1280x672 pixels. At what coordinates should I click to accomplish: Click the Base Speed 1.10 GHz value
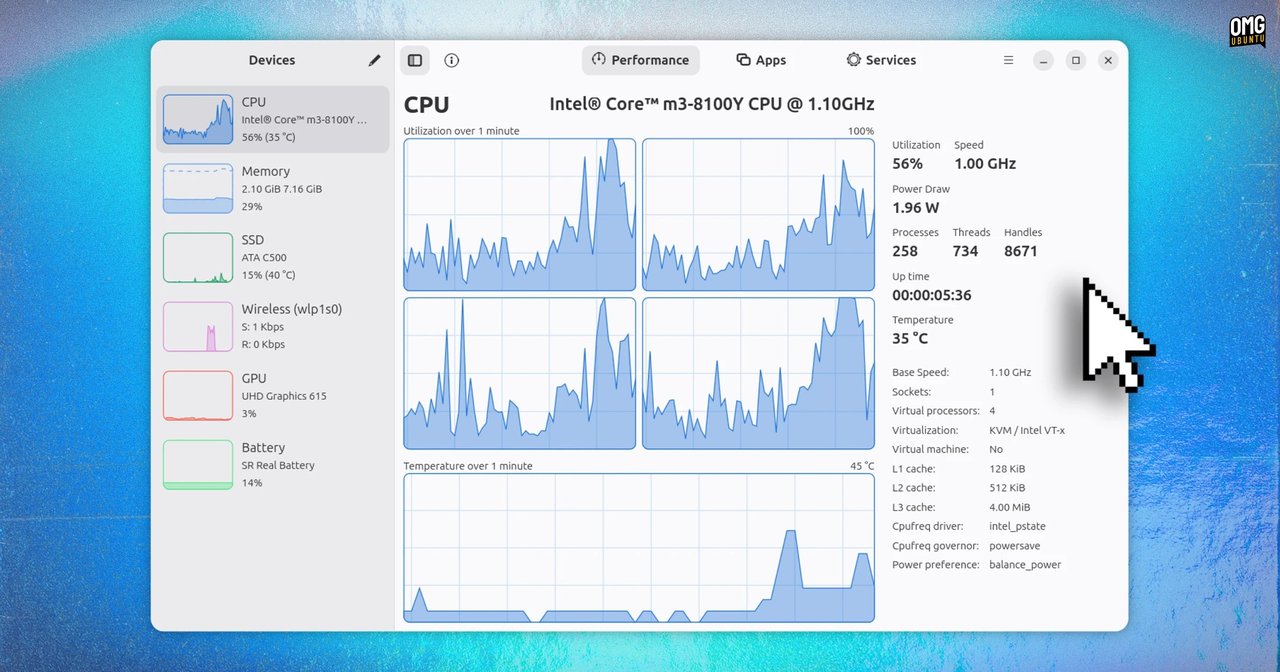coord(1010,372)
